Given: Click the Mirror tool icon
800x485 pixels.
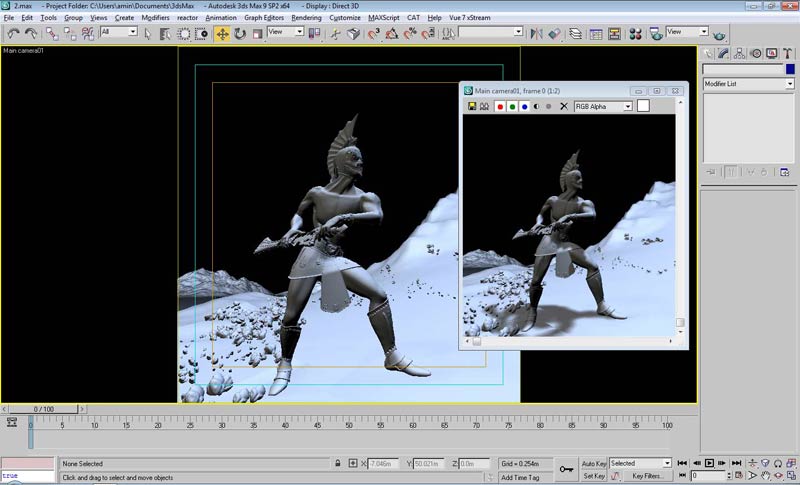Looking at the screenshot, I should coord(538,33).
